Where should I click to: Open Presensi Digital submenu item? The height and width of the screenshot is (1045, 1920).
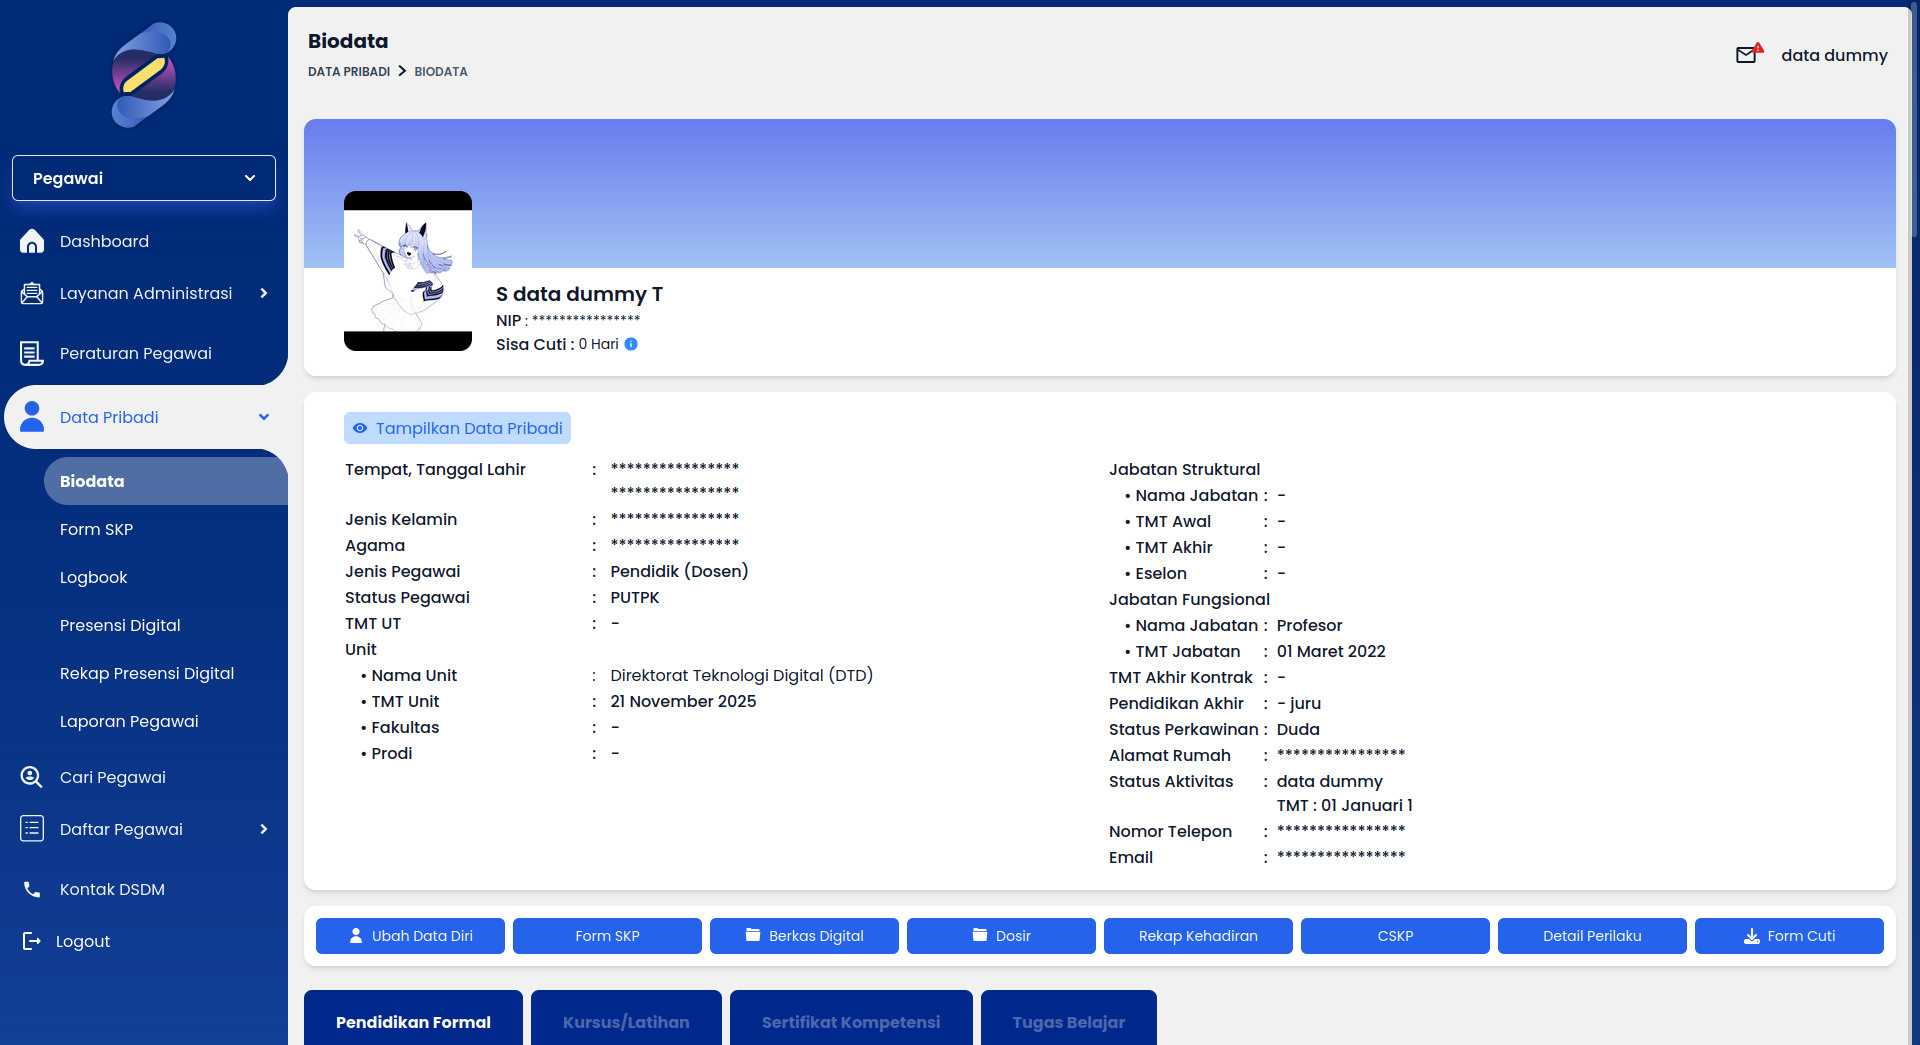(120, 625)
